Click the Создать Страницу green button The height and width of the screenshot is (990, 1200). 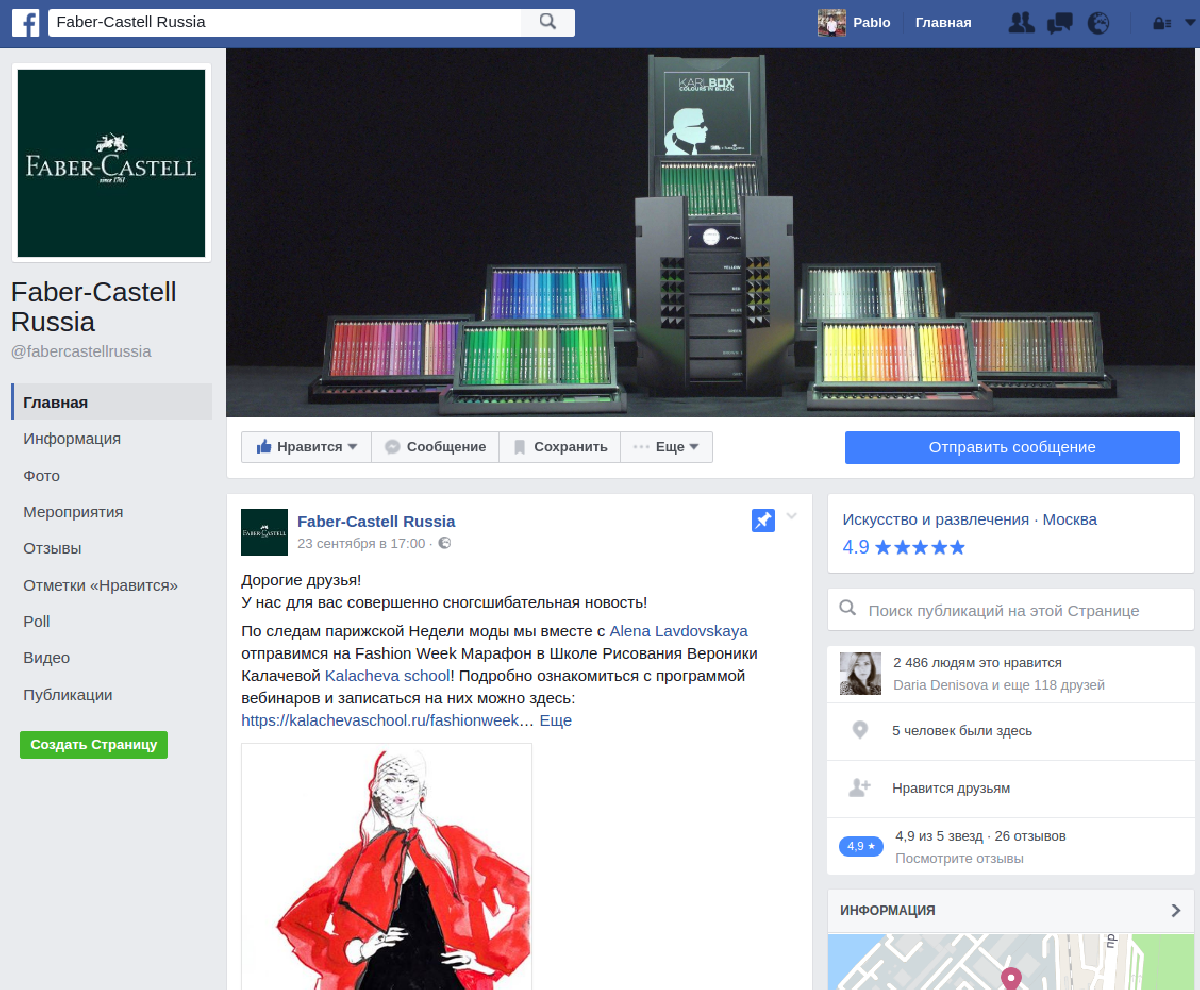[94, 745]
